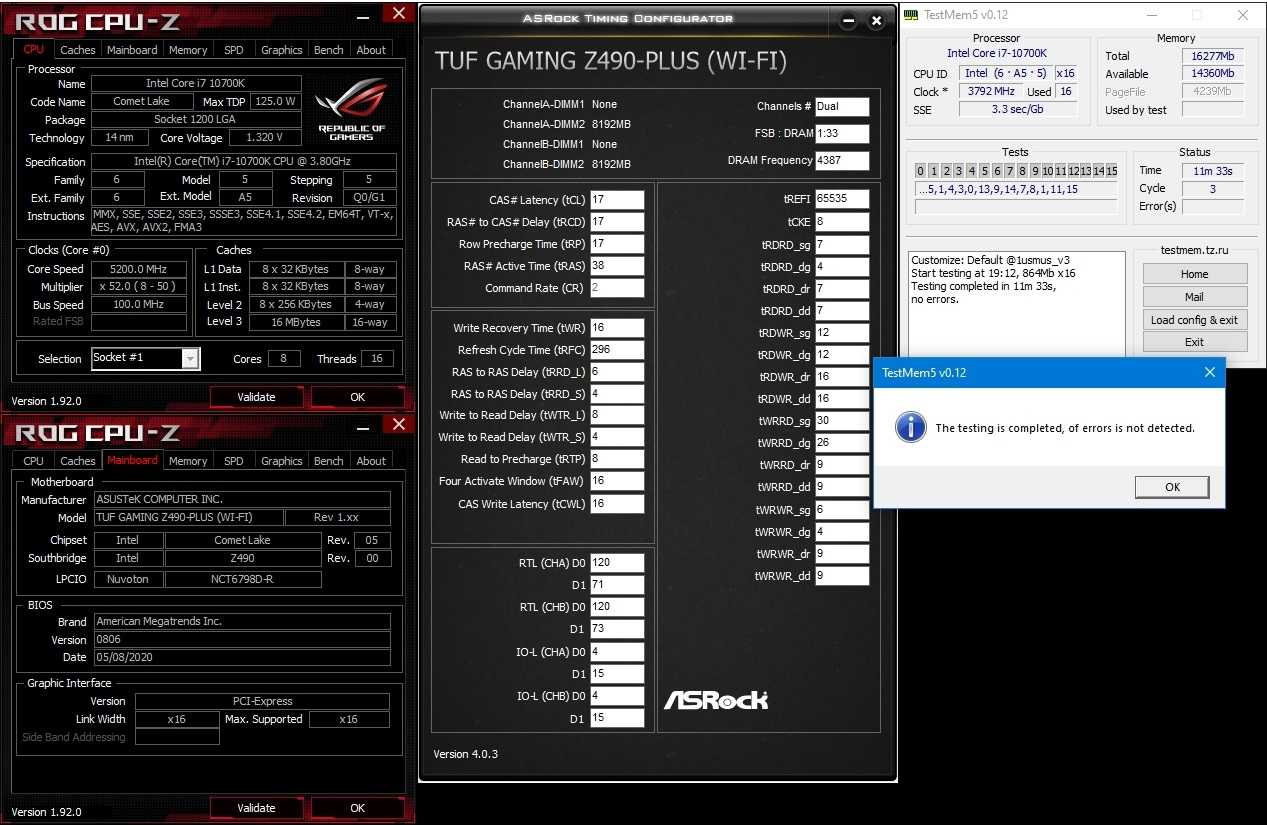Close the testing completed dialog with X
Screen dimensions: 1267x825
click(1209, 373)
